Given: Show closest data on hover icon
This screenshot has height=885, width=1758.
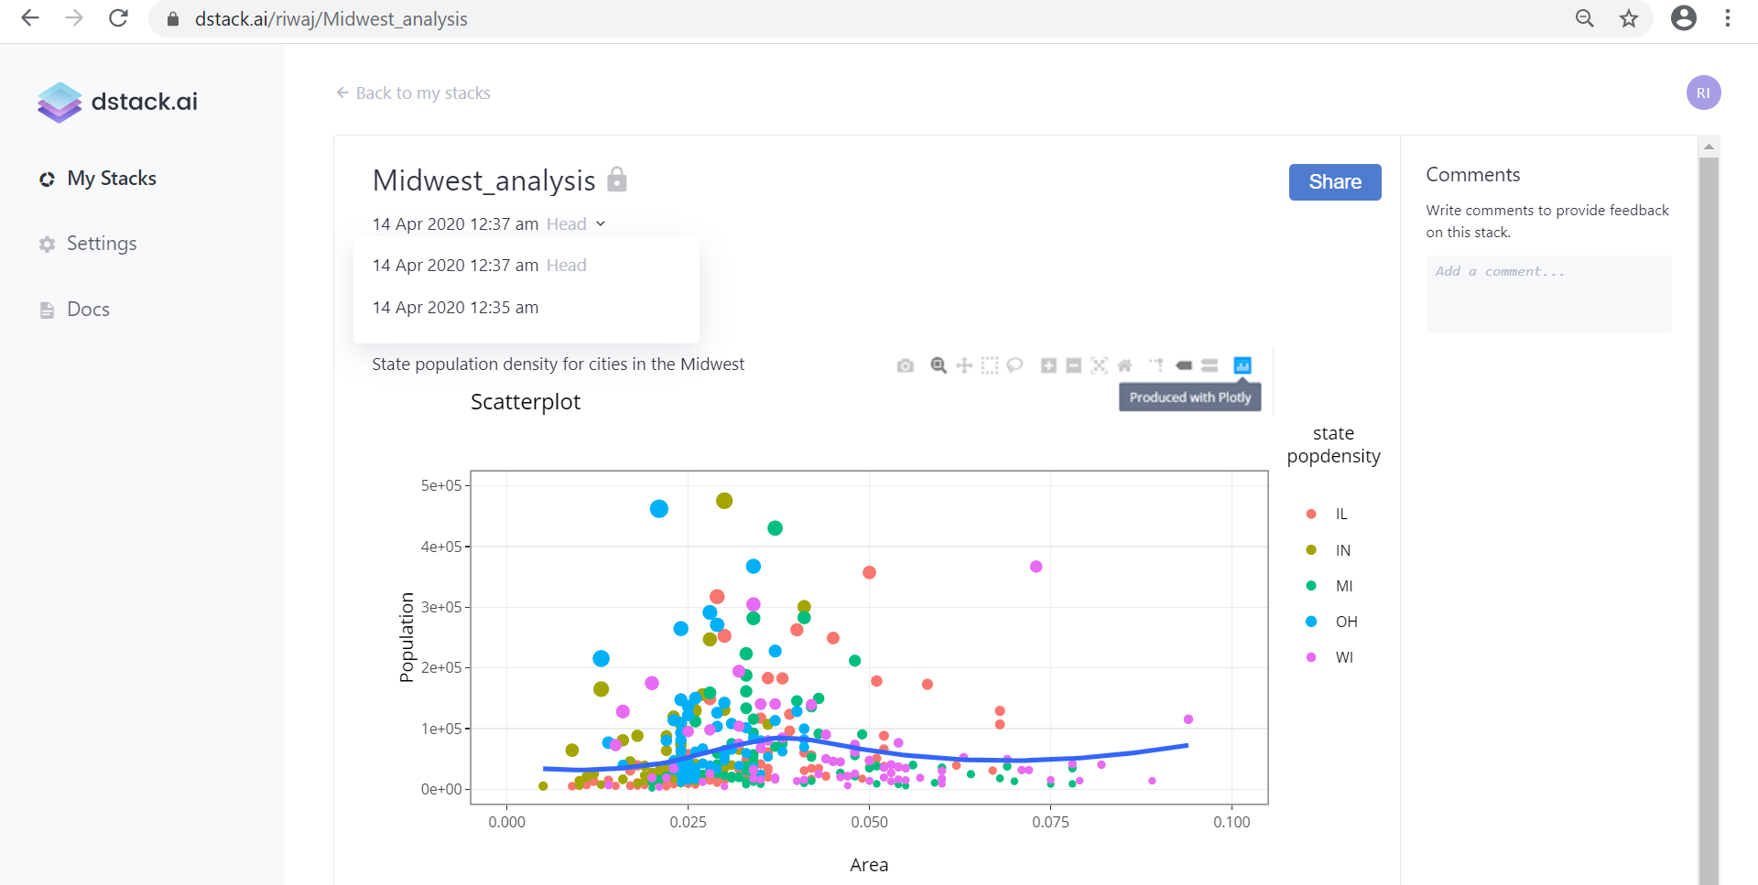Looking at the screenshot, I should coord(1184,366).
